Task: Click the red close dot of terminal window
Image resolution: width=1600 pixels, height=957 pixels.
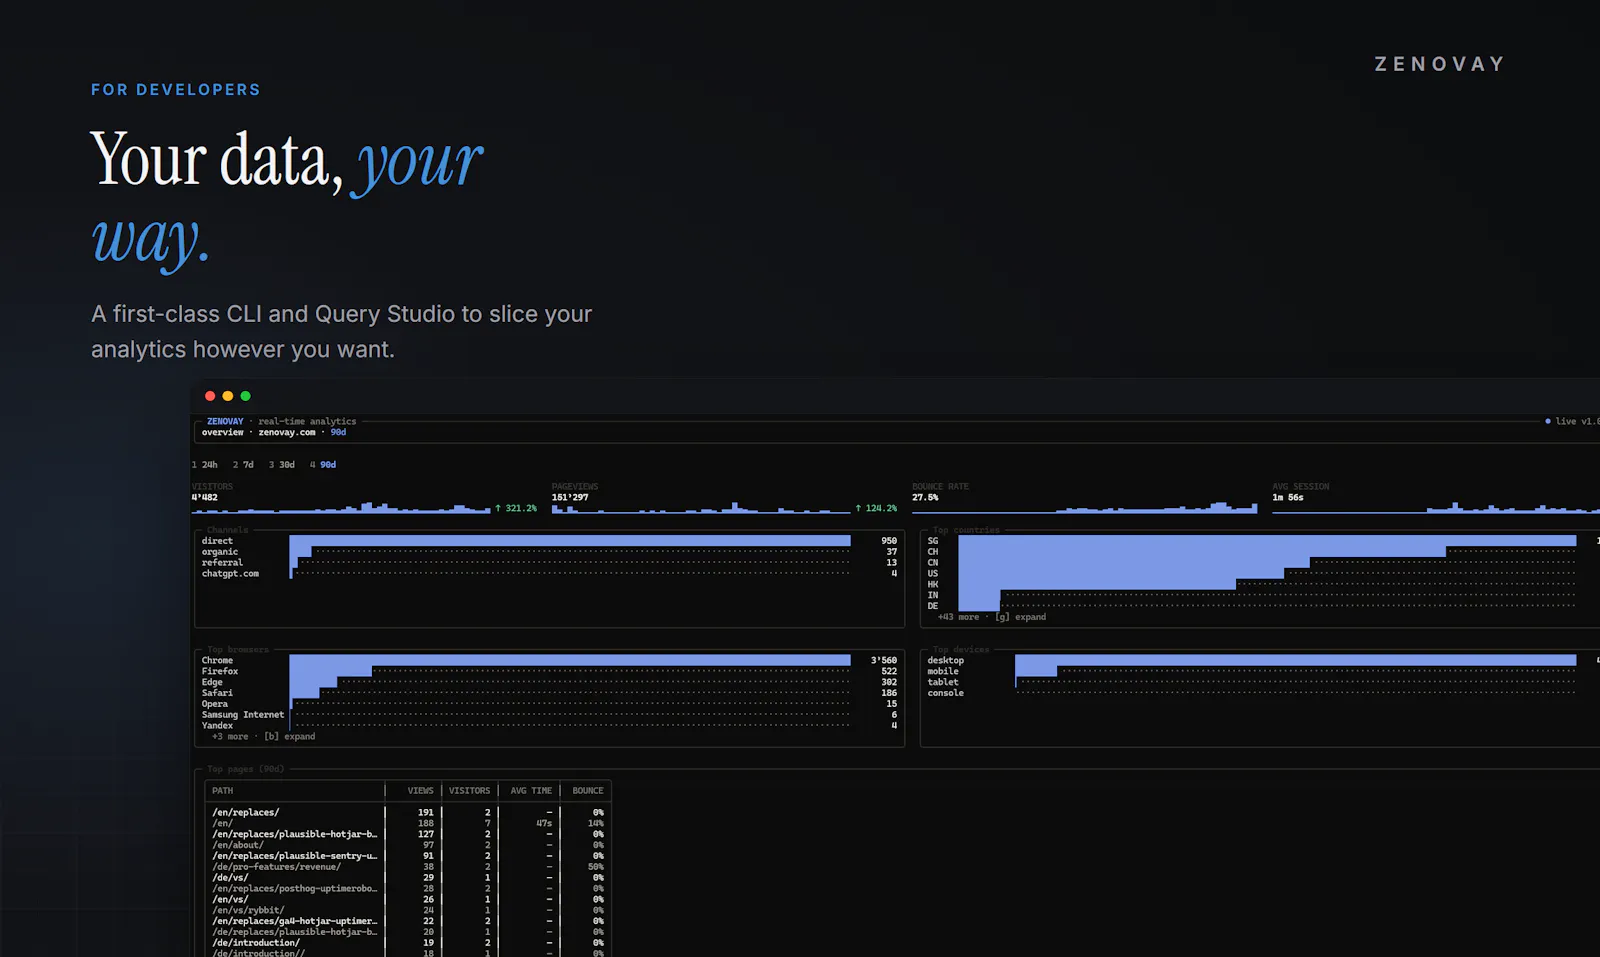Action: (x=210, y=396)
